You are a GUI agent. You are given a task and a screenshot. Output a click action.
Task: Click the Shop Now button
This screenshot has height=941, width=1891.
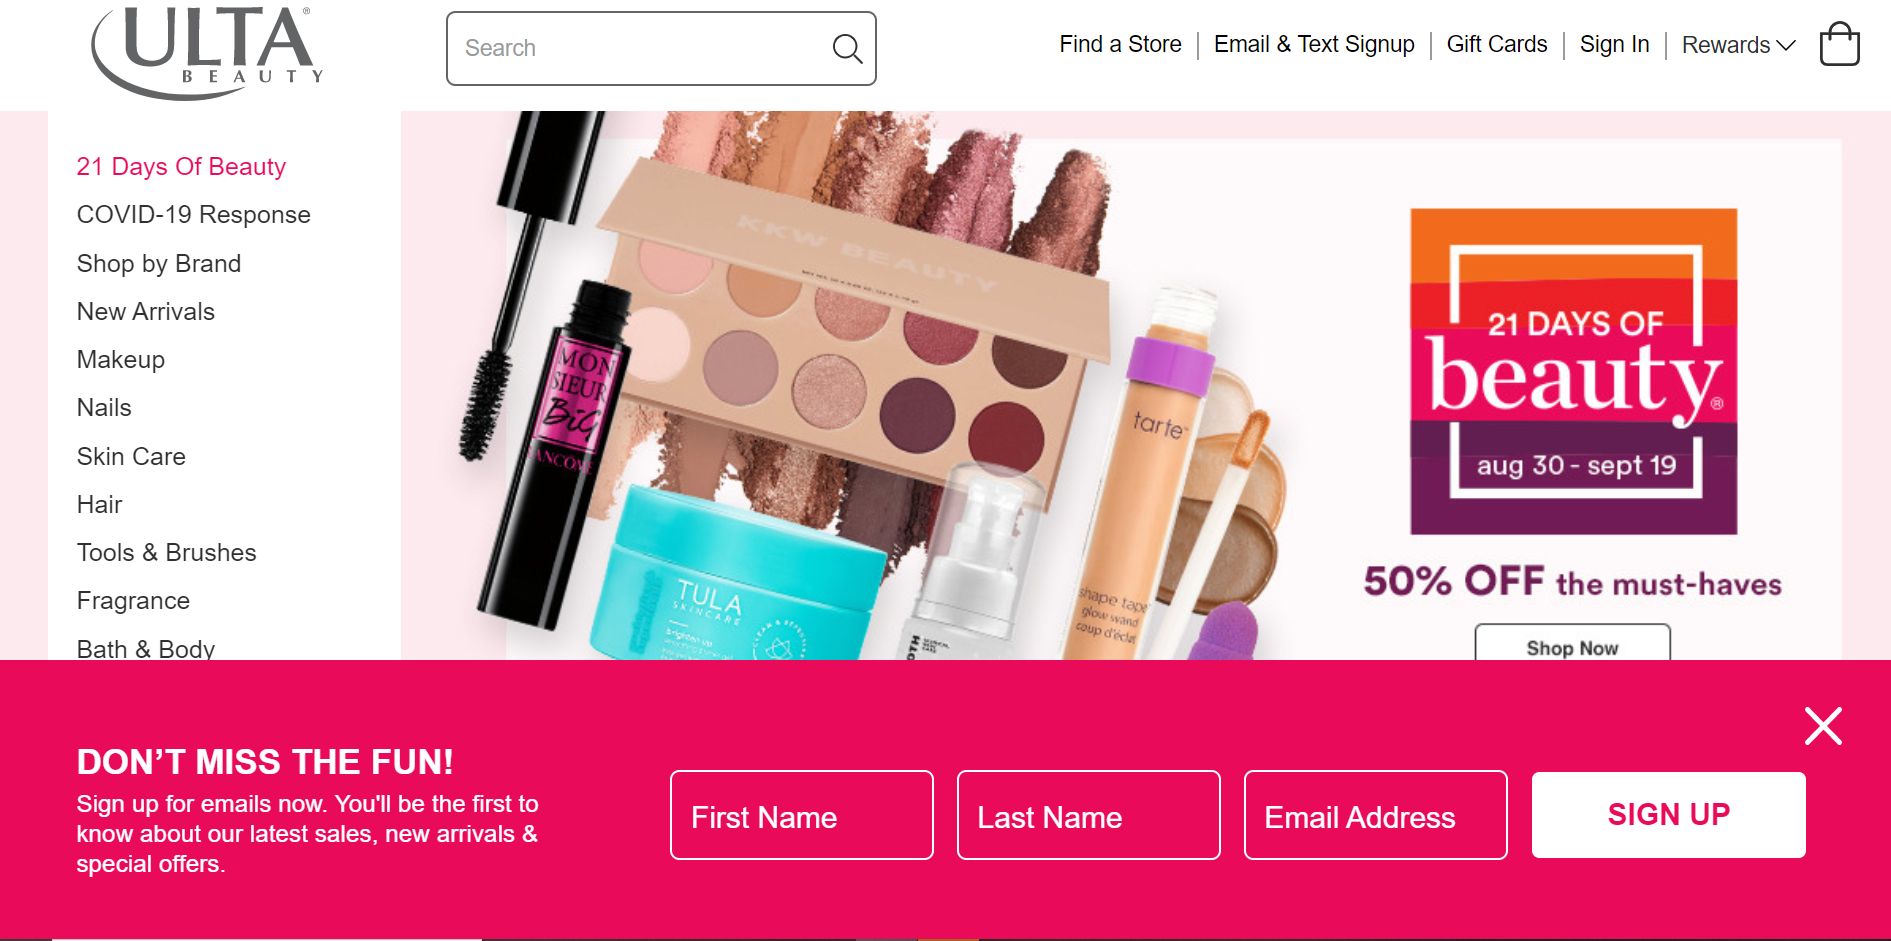(x=1572, y=643)
